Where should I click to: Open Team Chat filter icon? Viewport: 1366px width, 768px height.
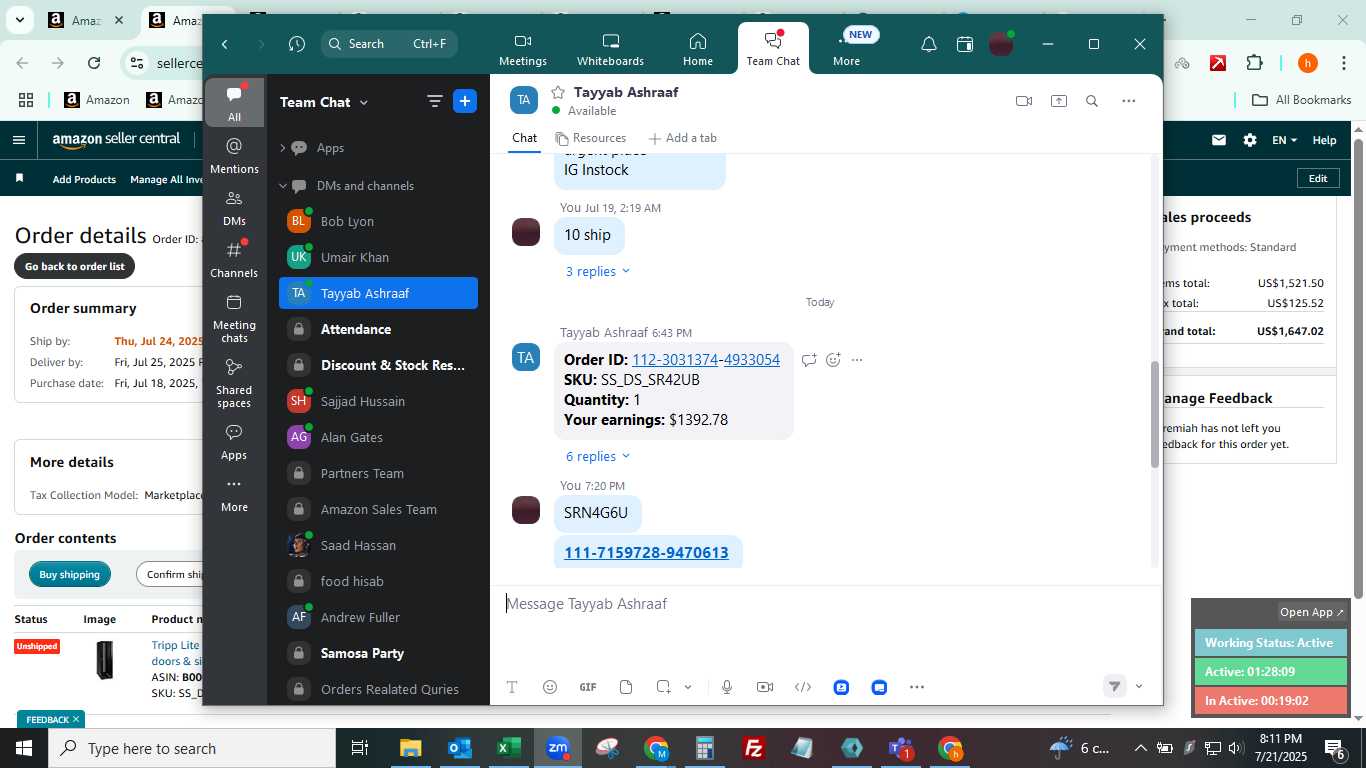click(x=434, y=101)
